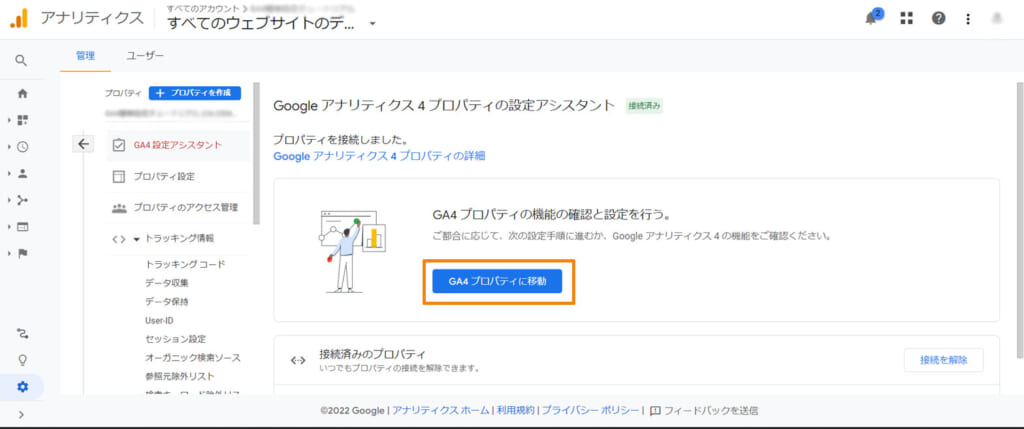Click GA4 設定アシスタント checkbox icon
The image size is (1024, 429).
click(118, 145)
